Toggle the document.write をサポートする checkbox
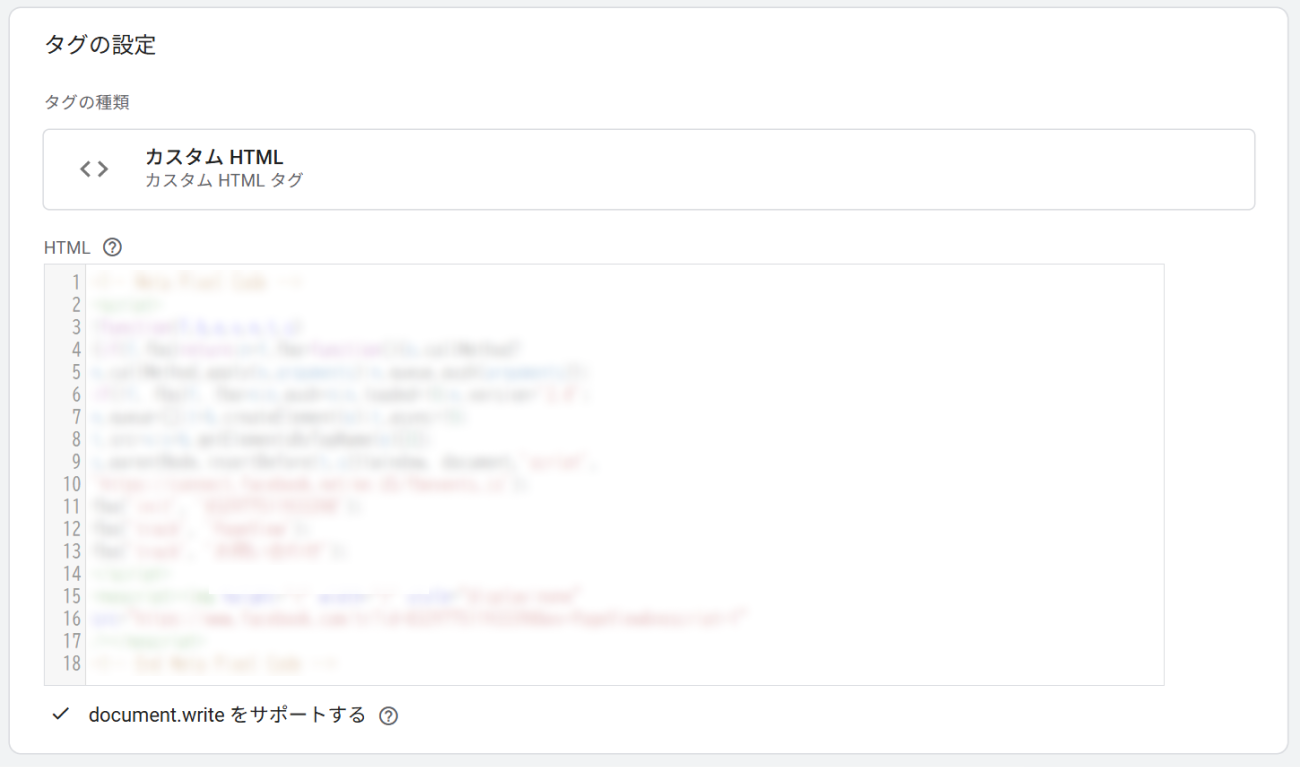The image size is (1300, 767). (61, 714)
